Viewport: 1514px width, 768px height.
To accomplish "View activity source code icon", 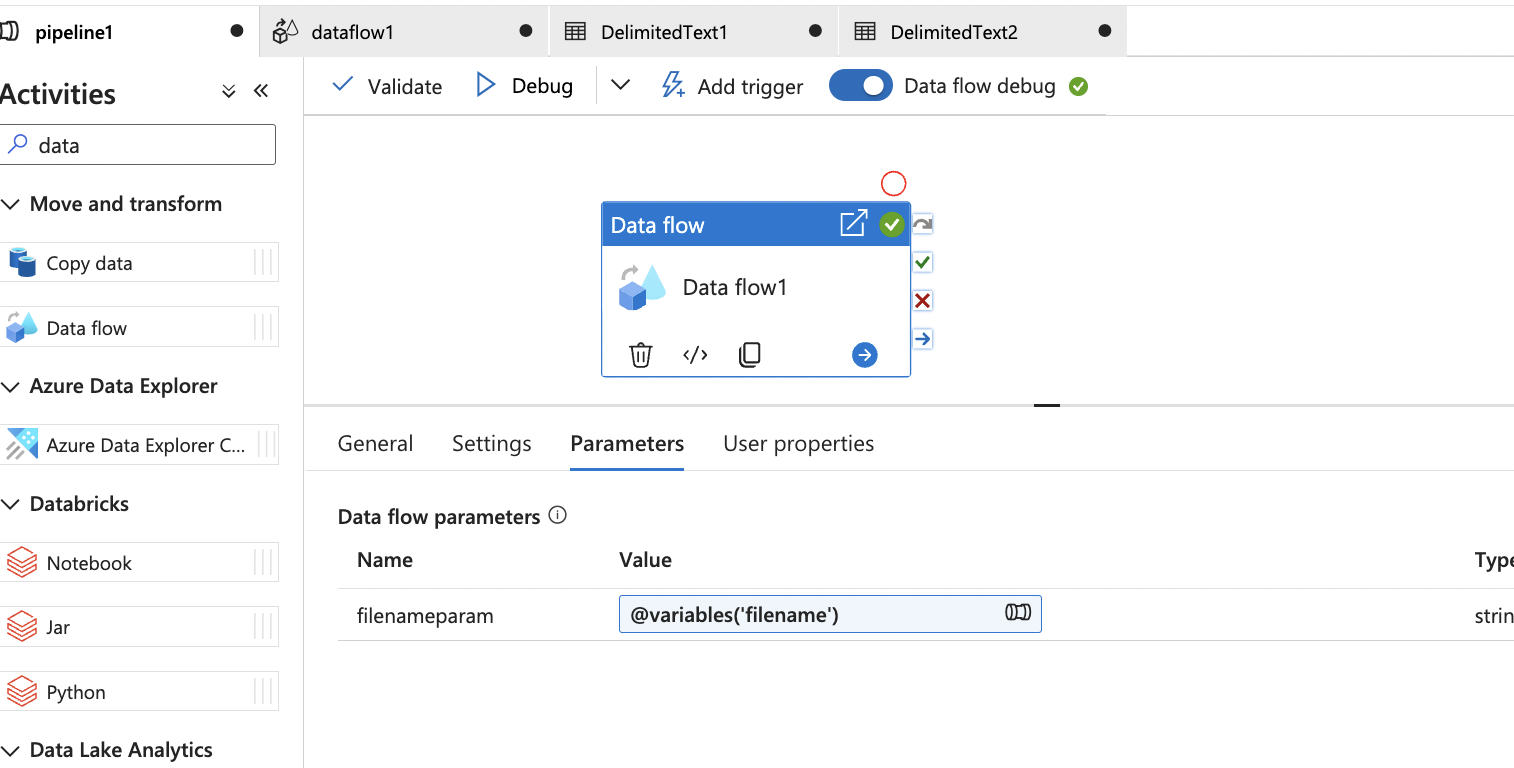I will (x=695, y=355).
